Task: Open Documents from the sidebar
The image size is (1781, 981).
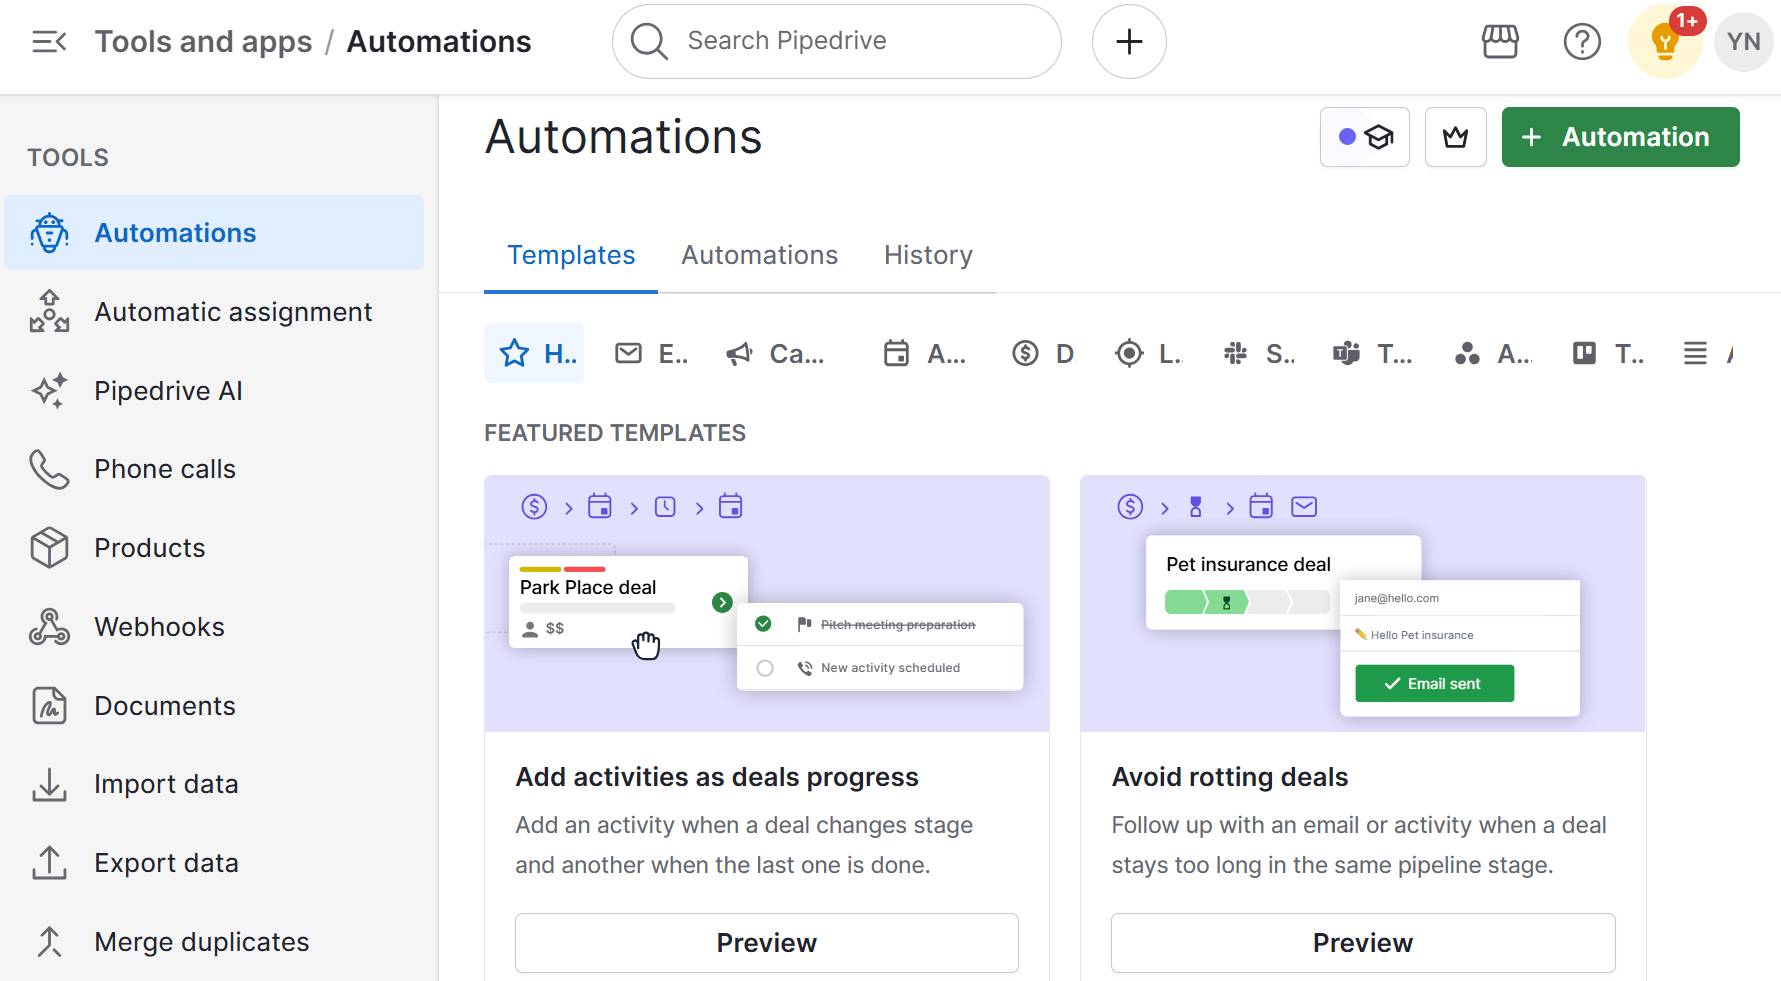Action: pyautogui.click(x=214, y=706)
